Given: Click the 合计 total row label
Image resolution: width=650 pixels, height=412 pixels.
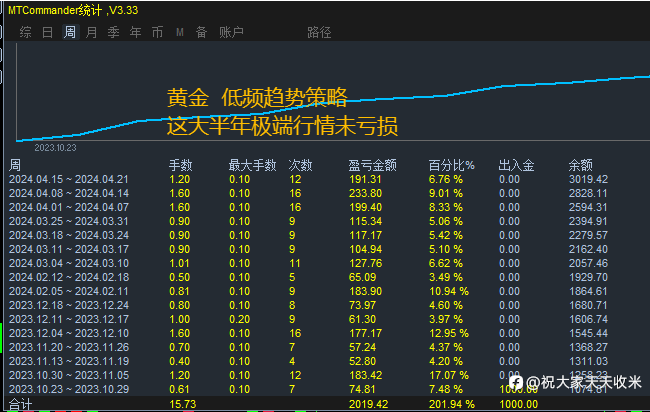Looking at the screenshot, I should point(20,405).
